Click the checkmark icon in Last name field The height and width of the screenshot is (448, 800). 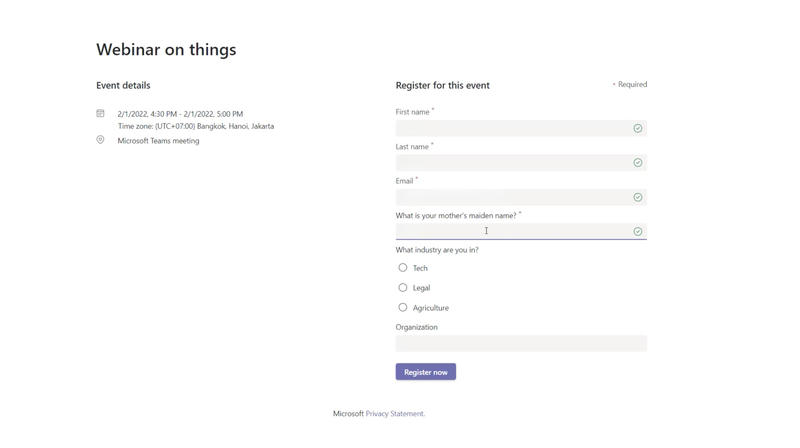pyautogui.click(x=637, y=162)
